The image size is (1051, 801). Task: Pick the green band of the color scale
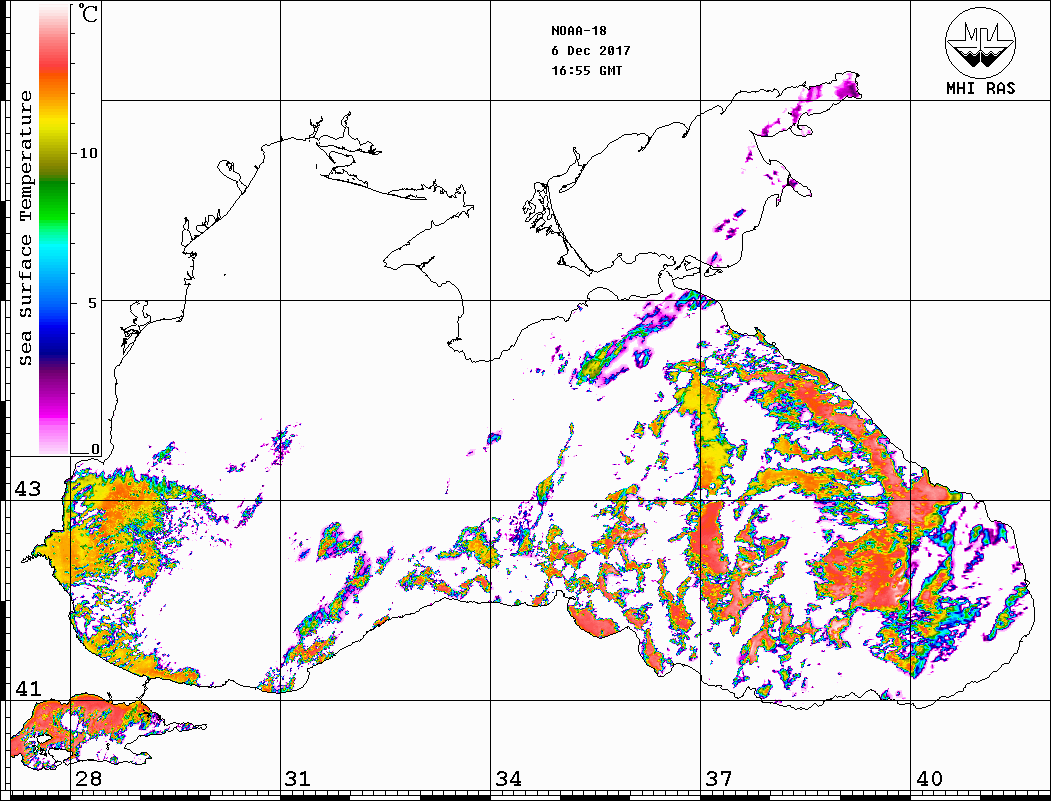point(54,185)
